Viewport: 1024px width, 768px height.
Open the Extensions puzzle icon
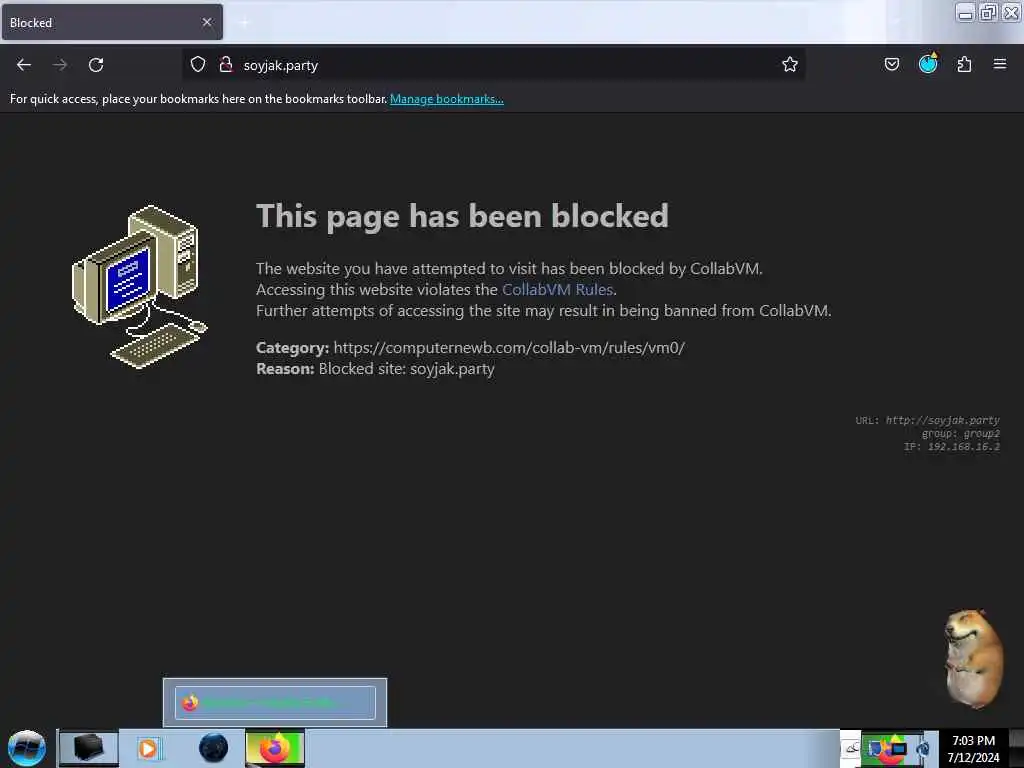[964, 64]
